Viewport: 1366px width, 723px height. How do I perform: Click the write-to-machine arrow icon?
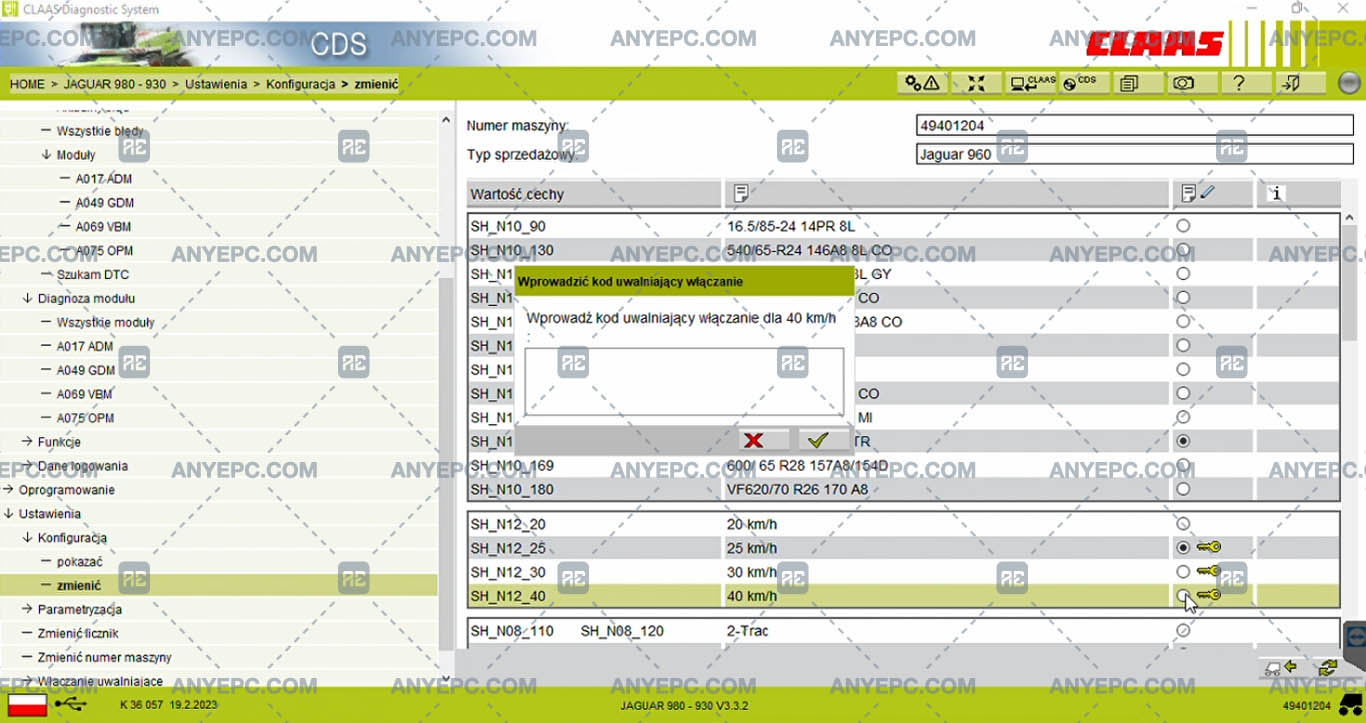coord(1280,667)
